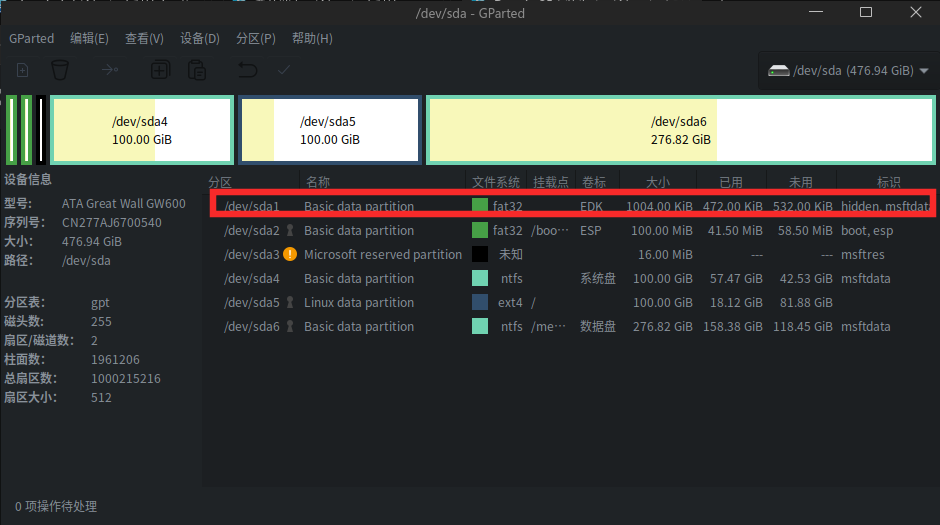Open the 查看(V) menu
The image size is (940, 525).
coord(144,38)
